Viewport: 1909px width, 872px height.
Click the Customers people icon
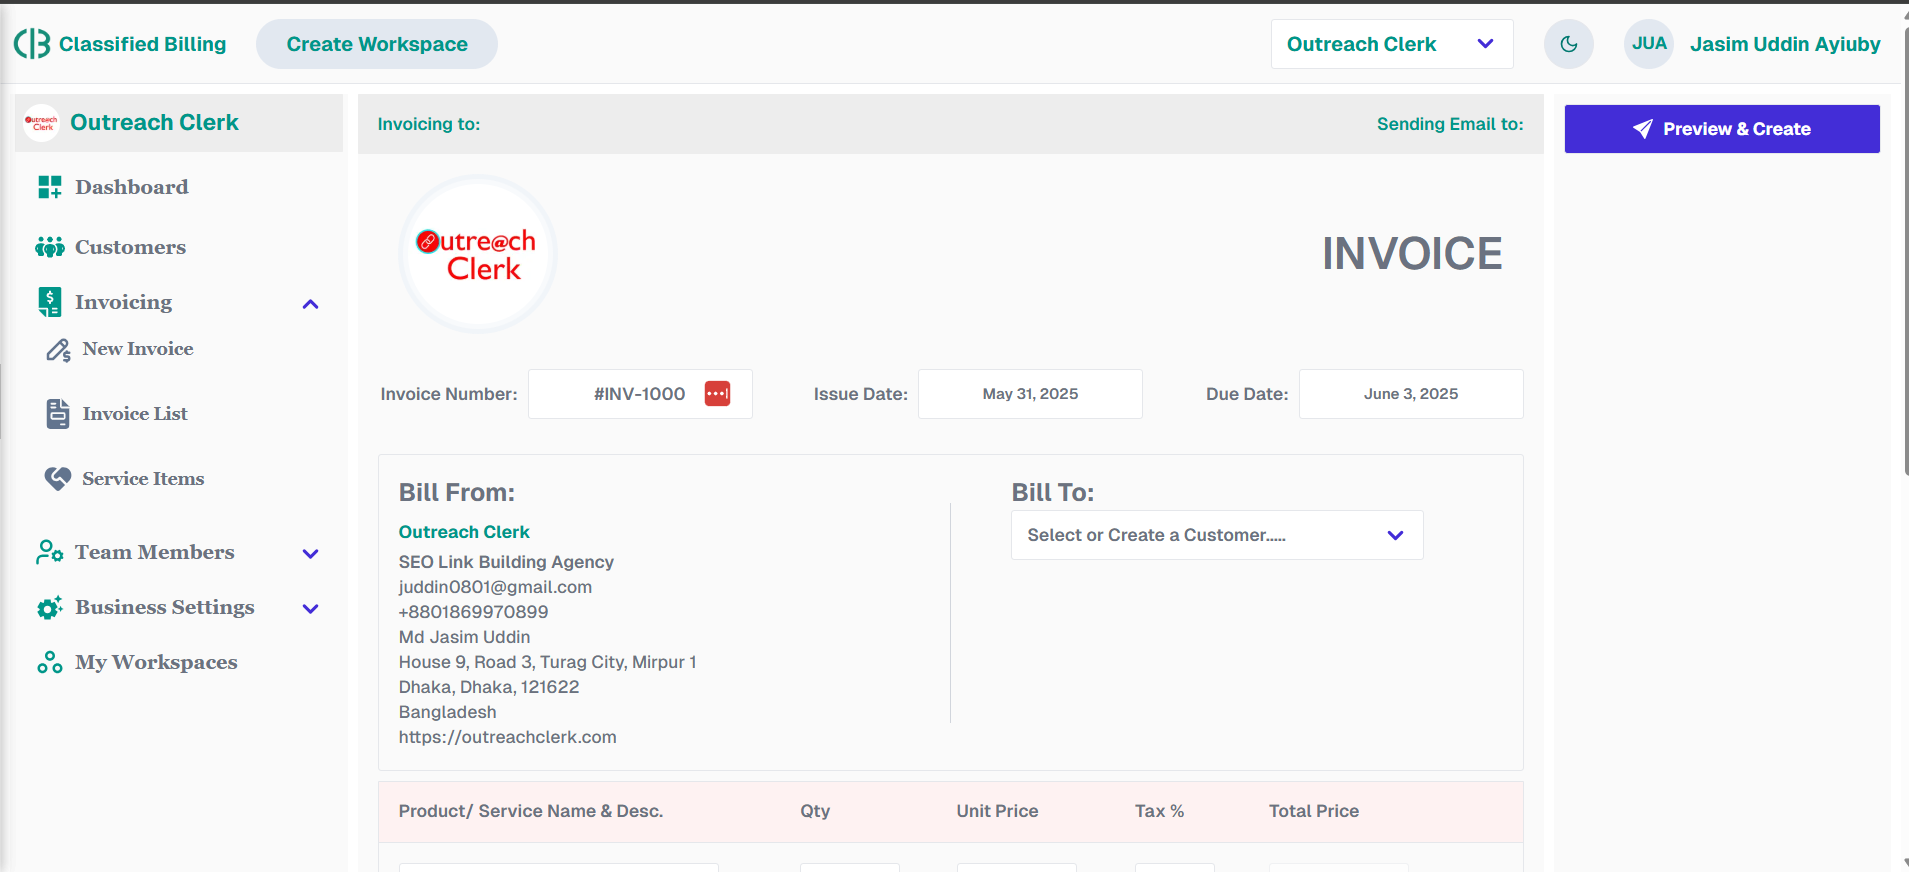click(x=49, y=247)
